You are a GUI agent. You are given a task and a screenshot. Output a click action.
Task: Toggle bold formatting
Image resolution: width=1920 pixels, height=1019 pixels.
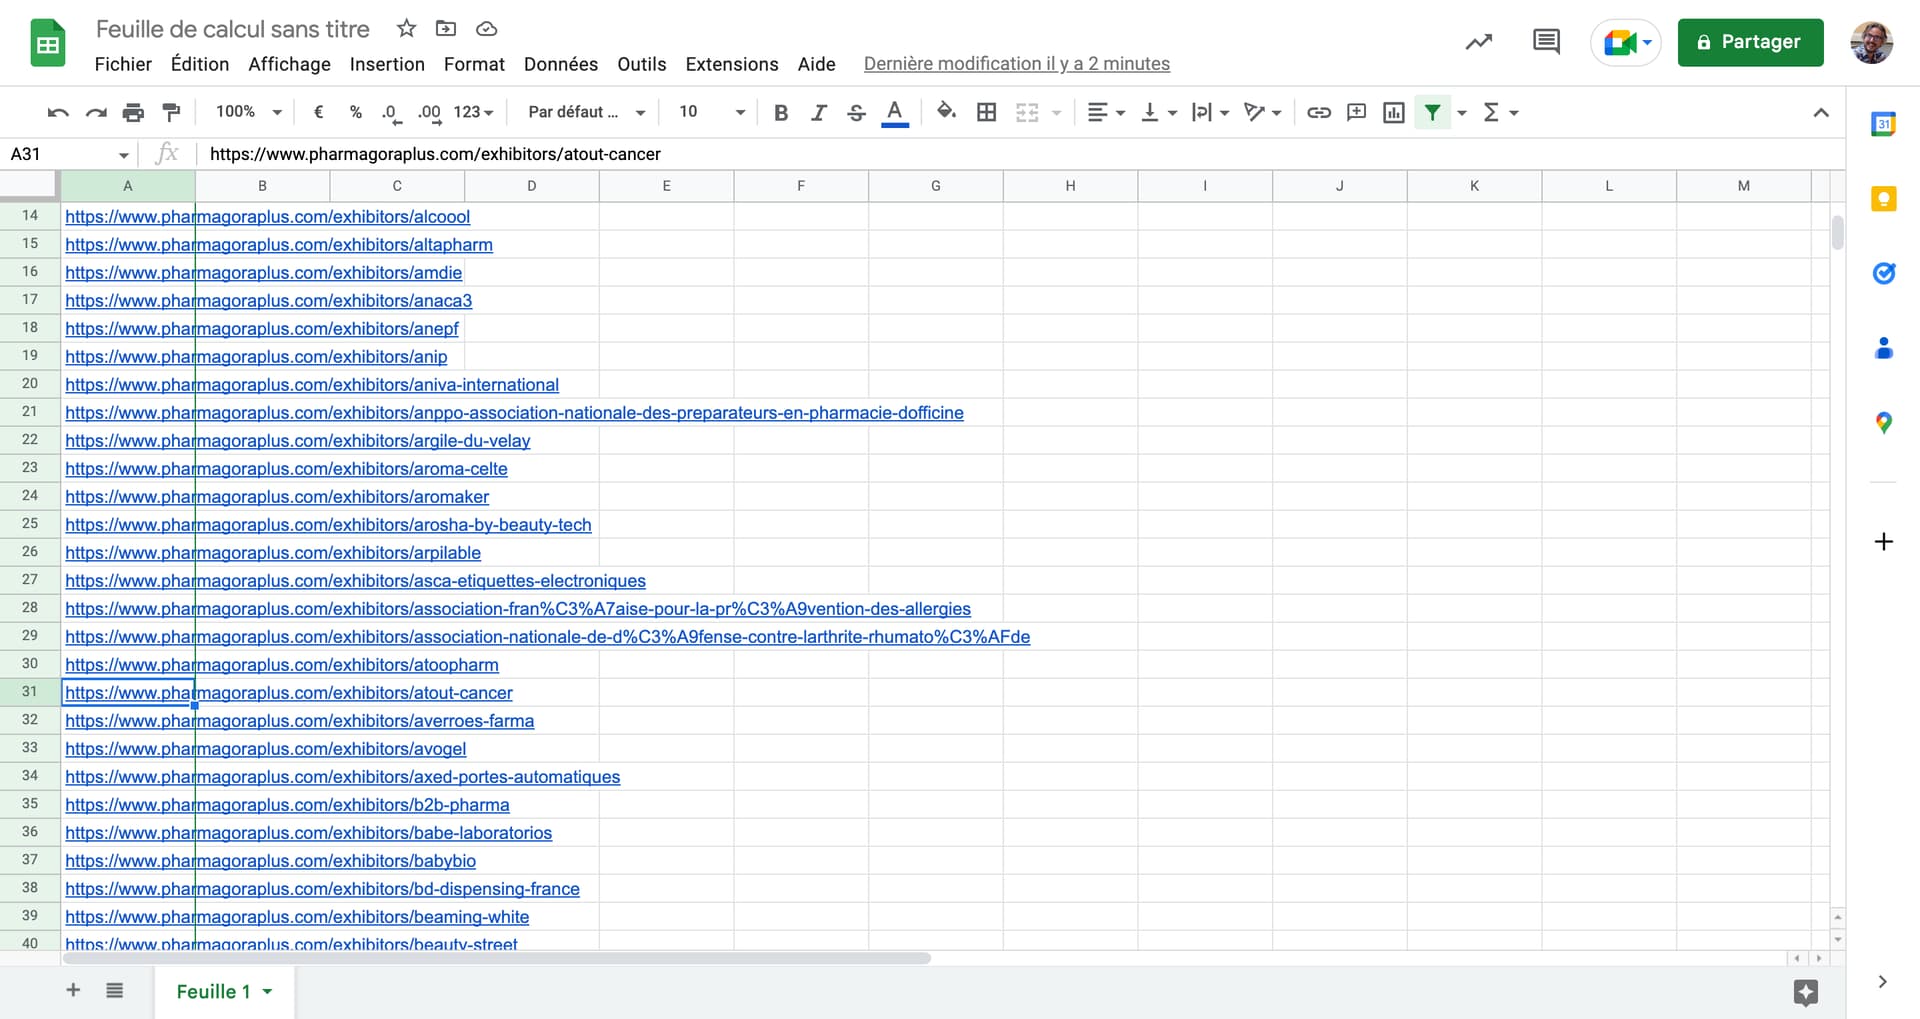pos(781,113)
